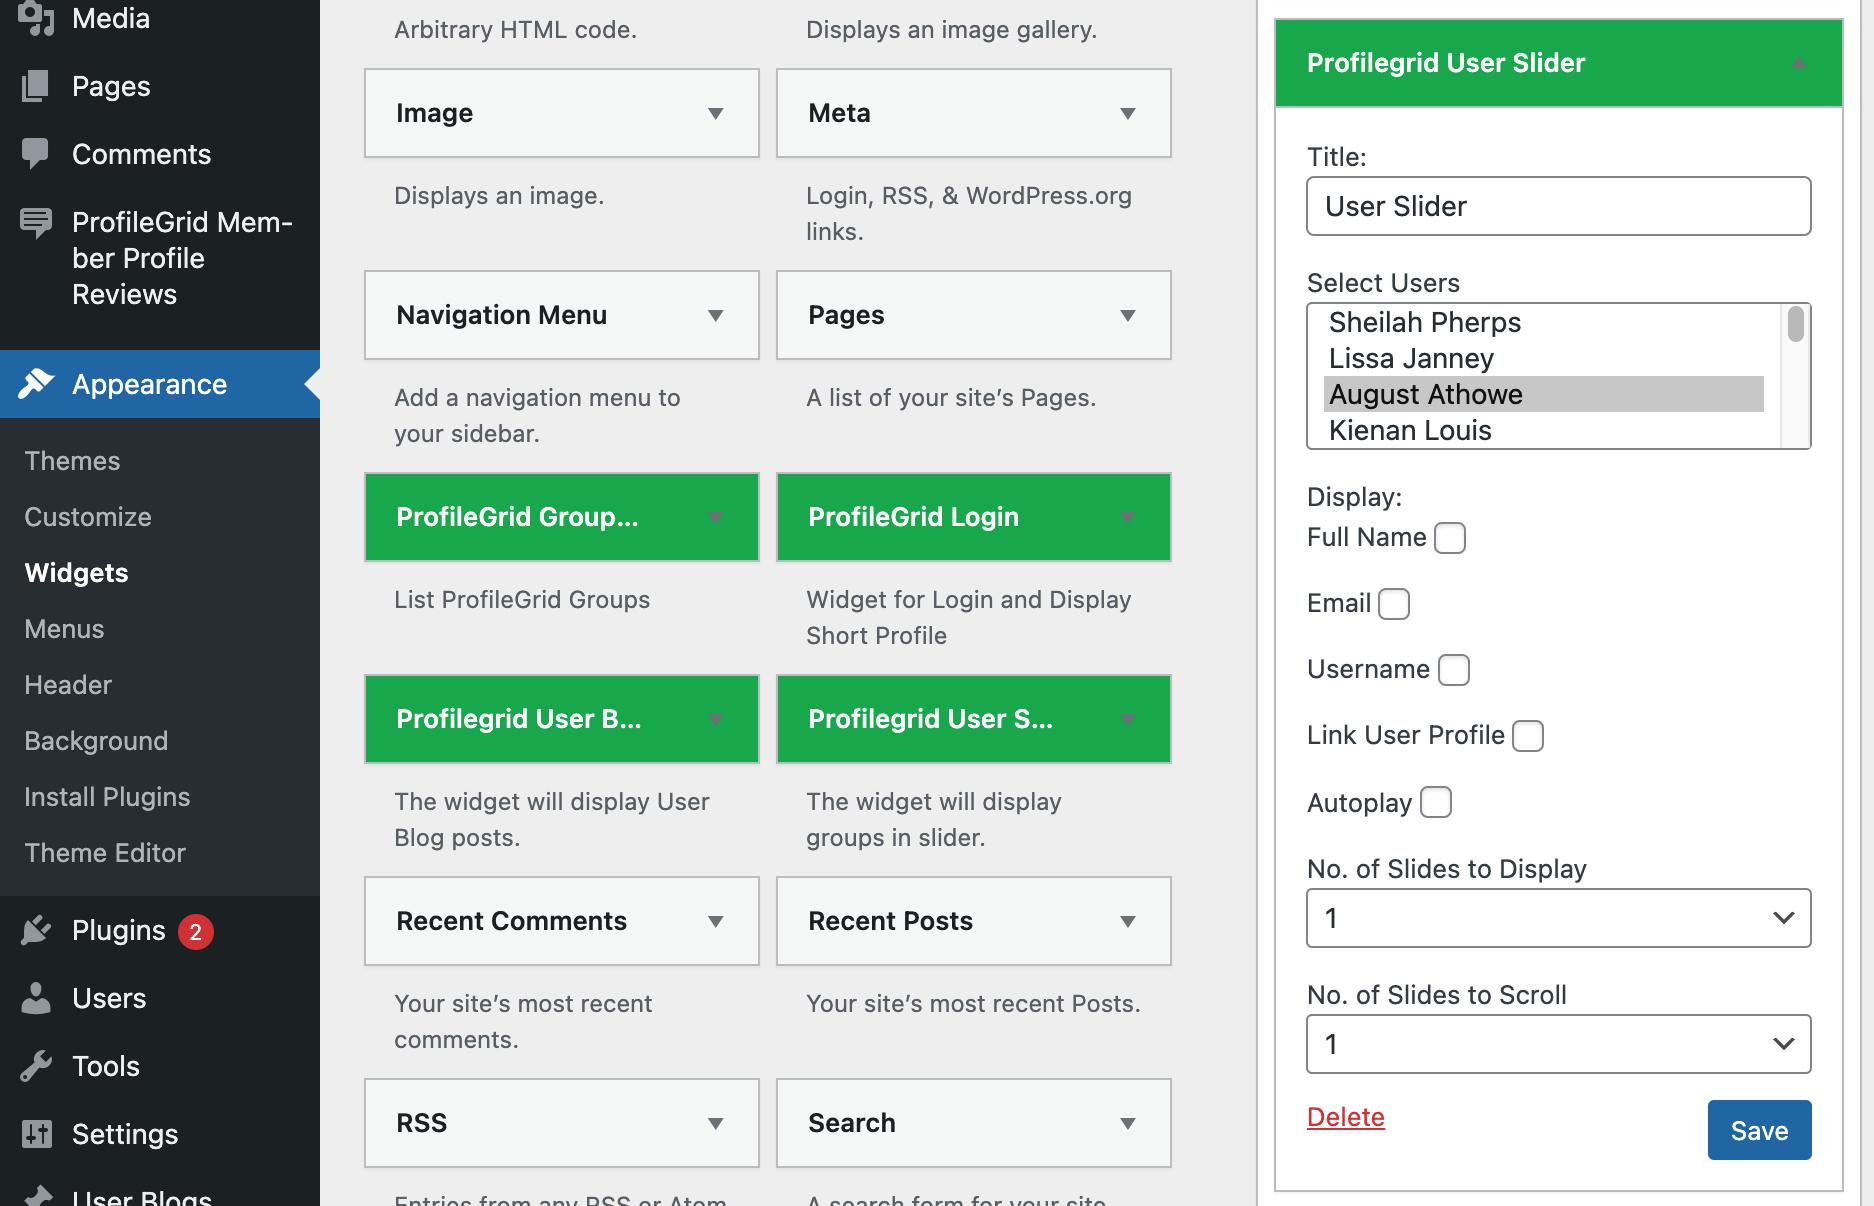Click the Select Users list scrollbar

pos(1796,376)
